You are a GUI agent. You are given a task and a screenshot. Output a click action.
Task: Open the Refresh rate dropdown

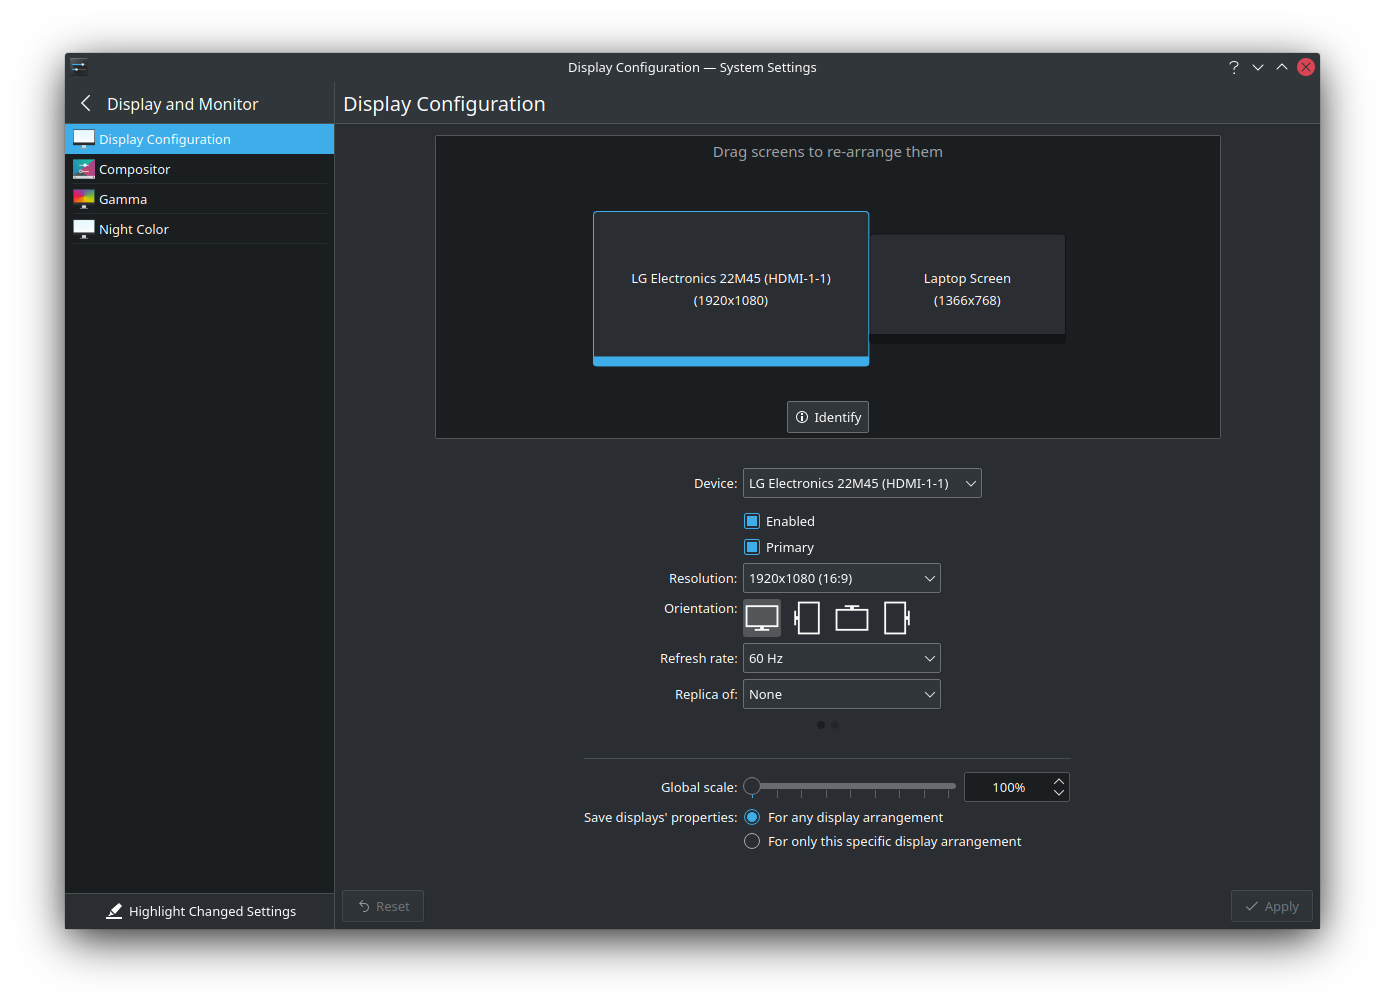841,658
